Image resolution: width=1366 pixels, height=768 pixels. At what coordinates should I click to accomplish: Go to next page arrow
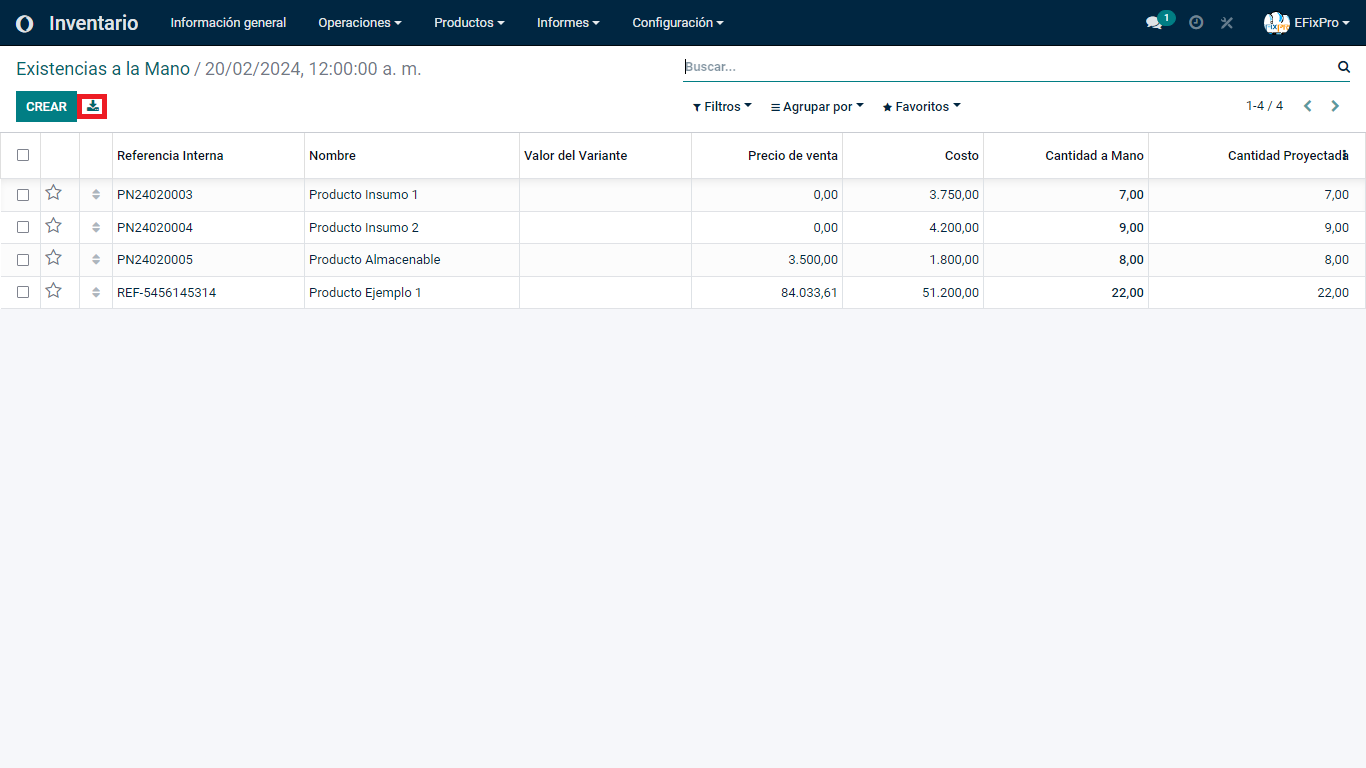click(x=1335, y=106)
